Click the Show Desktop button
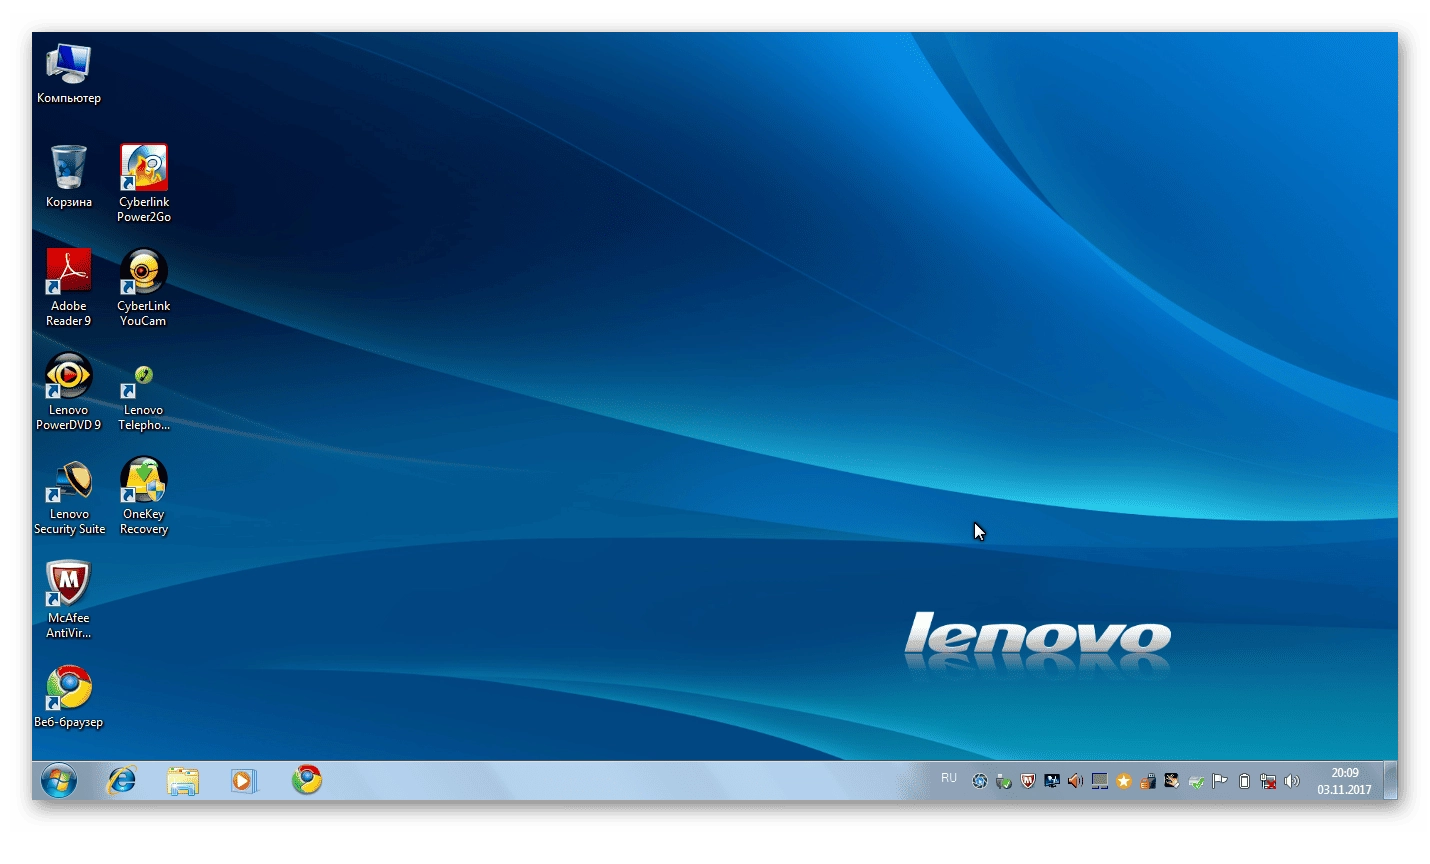The height and width of the screenshot is (864, 1430). click(x=1390, y=780)
